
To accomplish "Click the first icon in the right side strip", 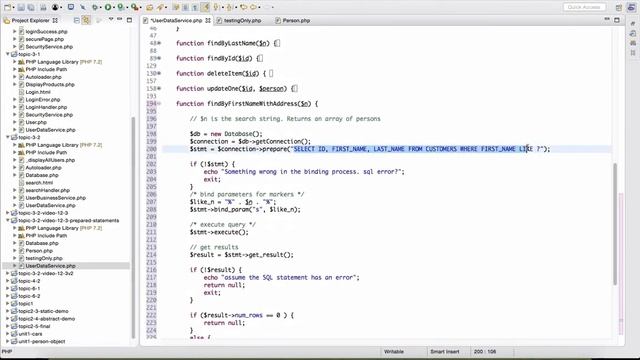I will [633, 24].
